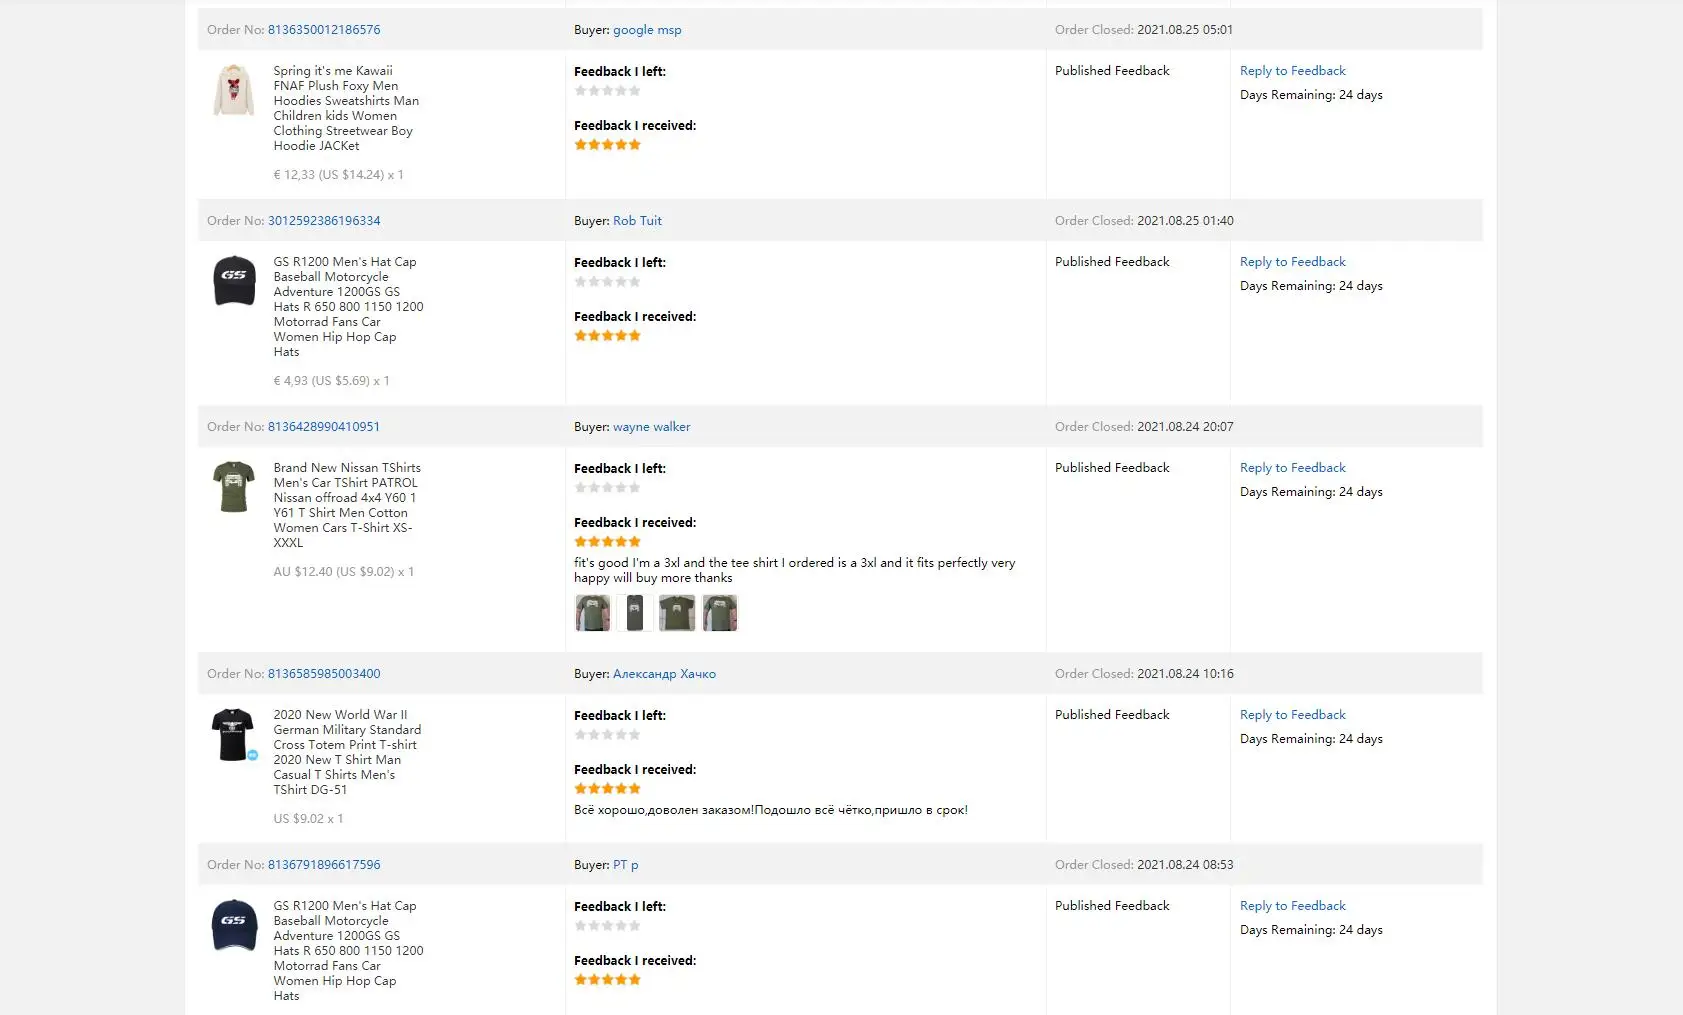Image resolution: width=1683 pixels, height=1015 pixels.
Task: View first review photo from wayne walker
Action: (x=593, y=613)
